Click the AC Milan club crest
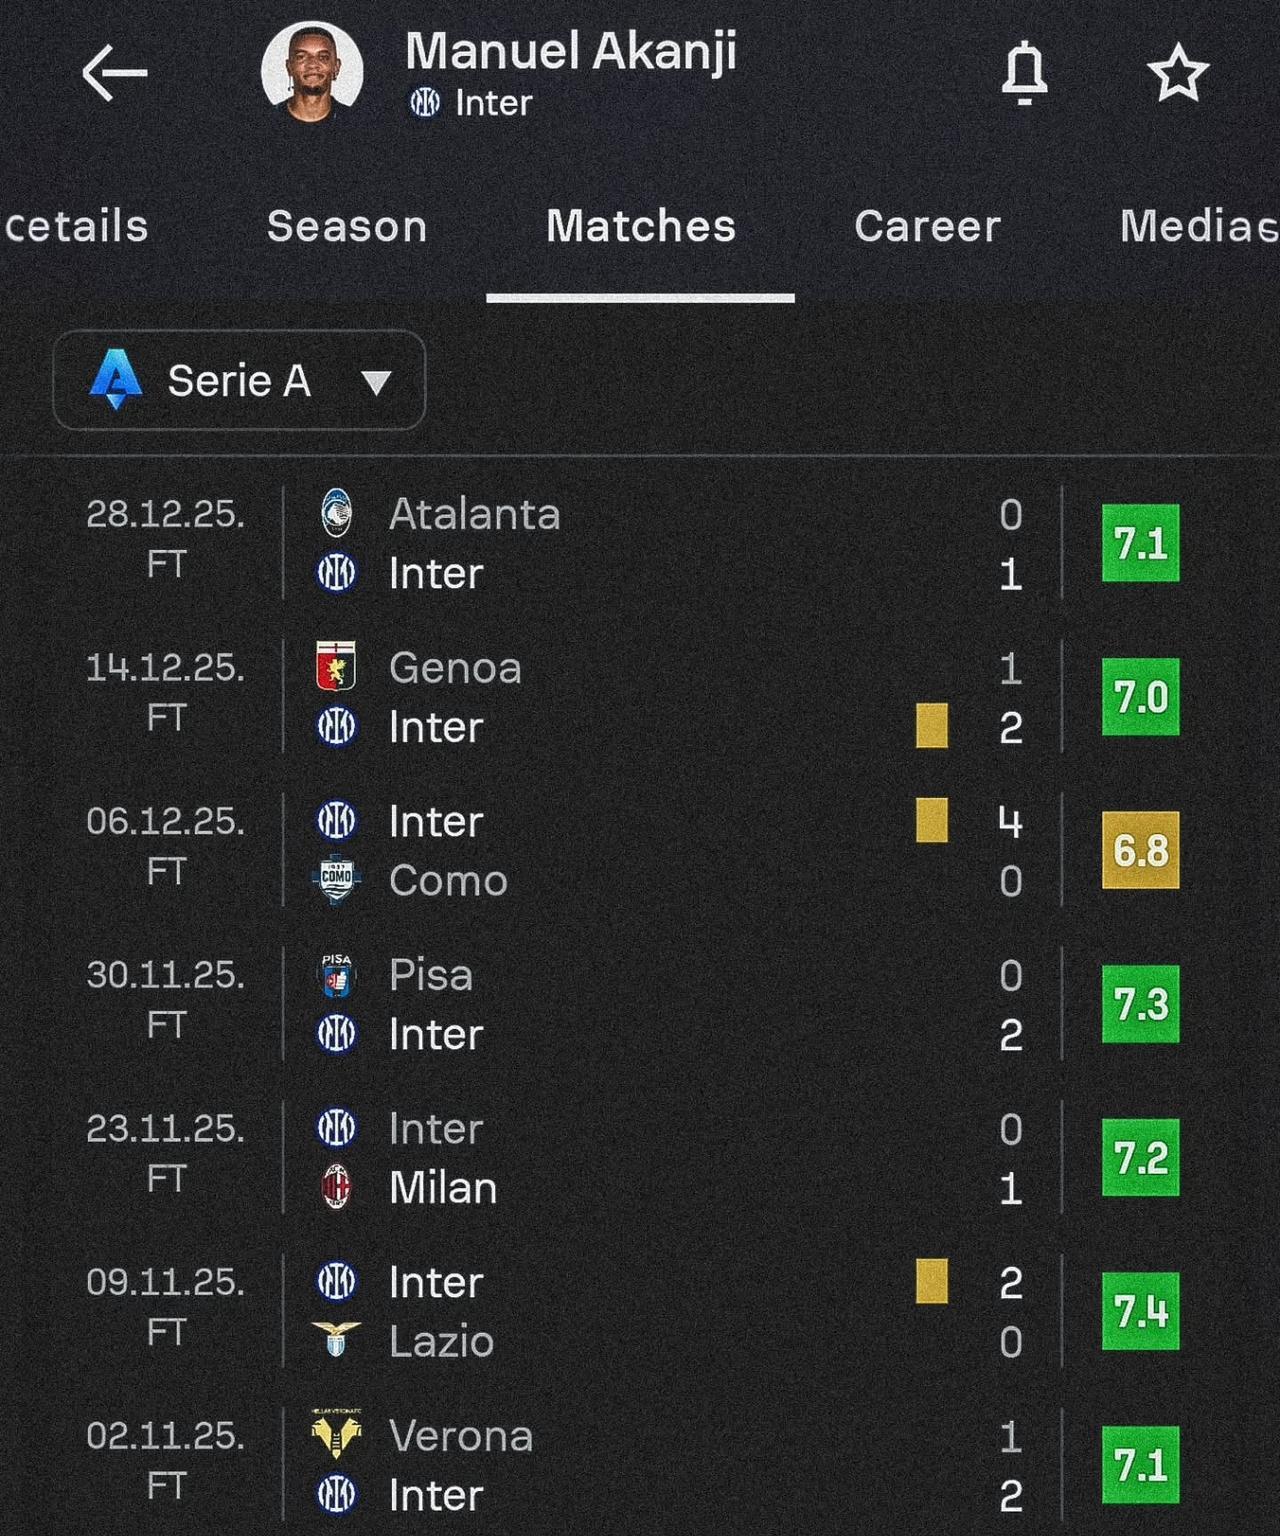 tap(337, 1187)
